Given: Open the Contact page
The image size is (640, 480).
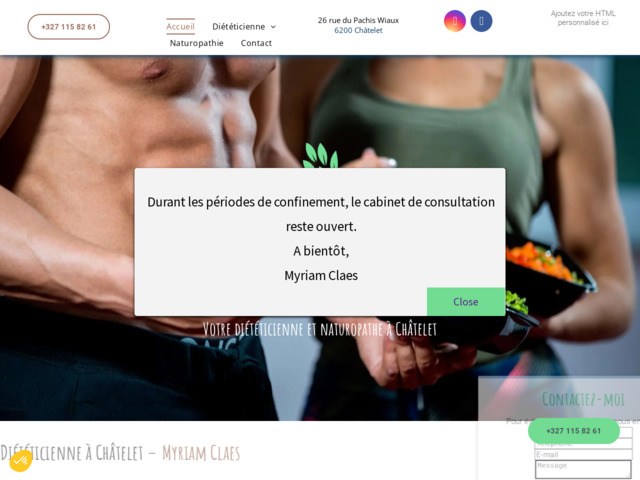Looking at the screenshot, I should coord(256,43).
